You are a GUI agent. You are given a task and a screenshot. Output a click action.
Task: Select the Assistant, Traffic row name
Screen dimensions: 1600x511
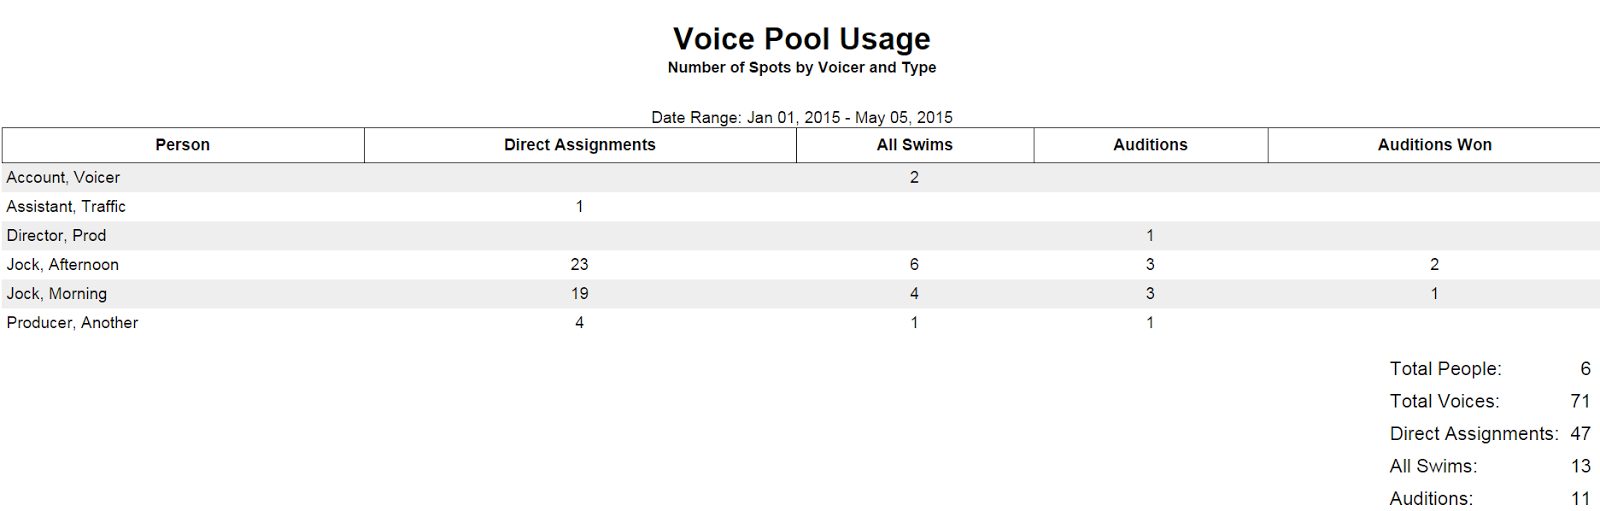(x=66, y=206)
